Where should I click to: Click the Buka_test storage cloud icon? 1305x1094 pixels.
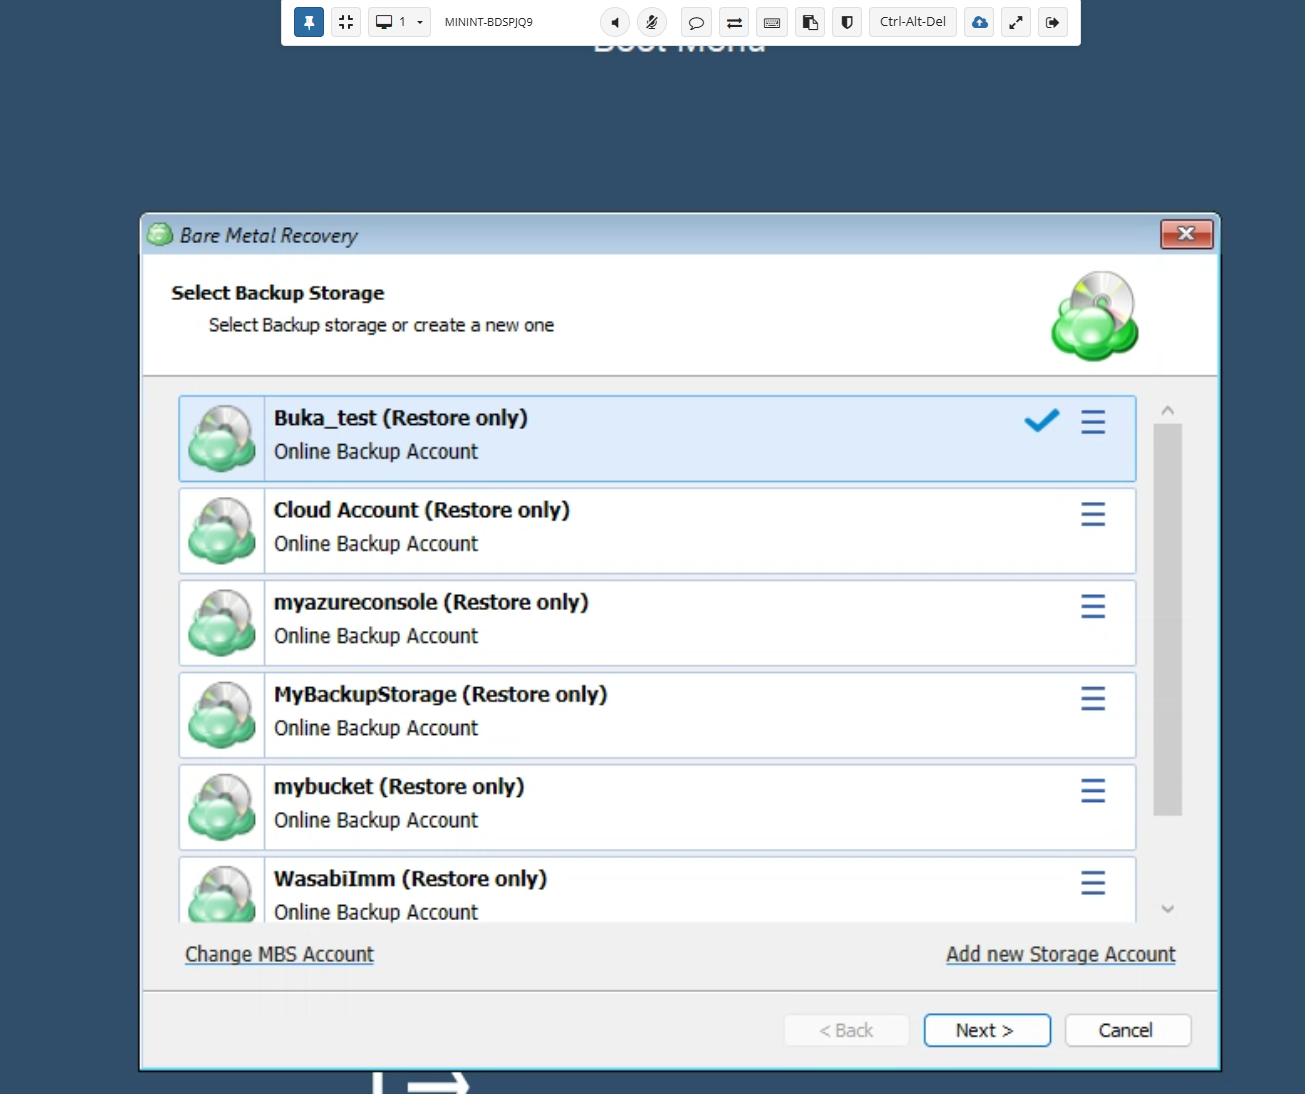point(222,438)
